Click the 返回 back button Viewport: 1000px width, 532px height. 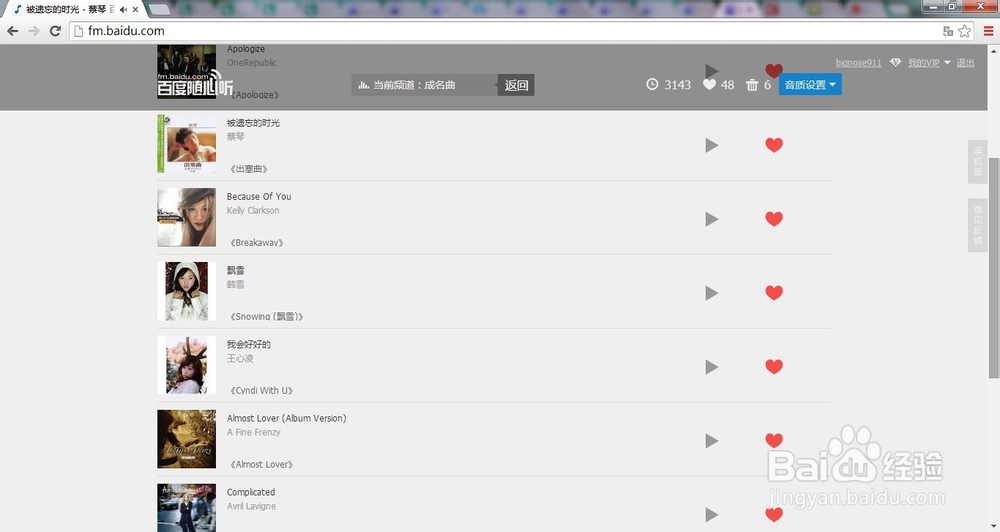(516, 85)
